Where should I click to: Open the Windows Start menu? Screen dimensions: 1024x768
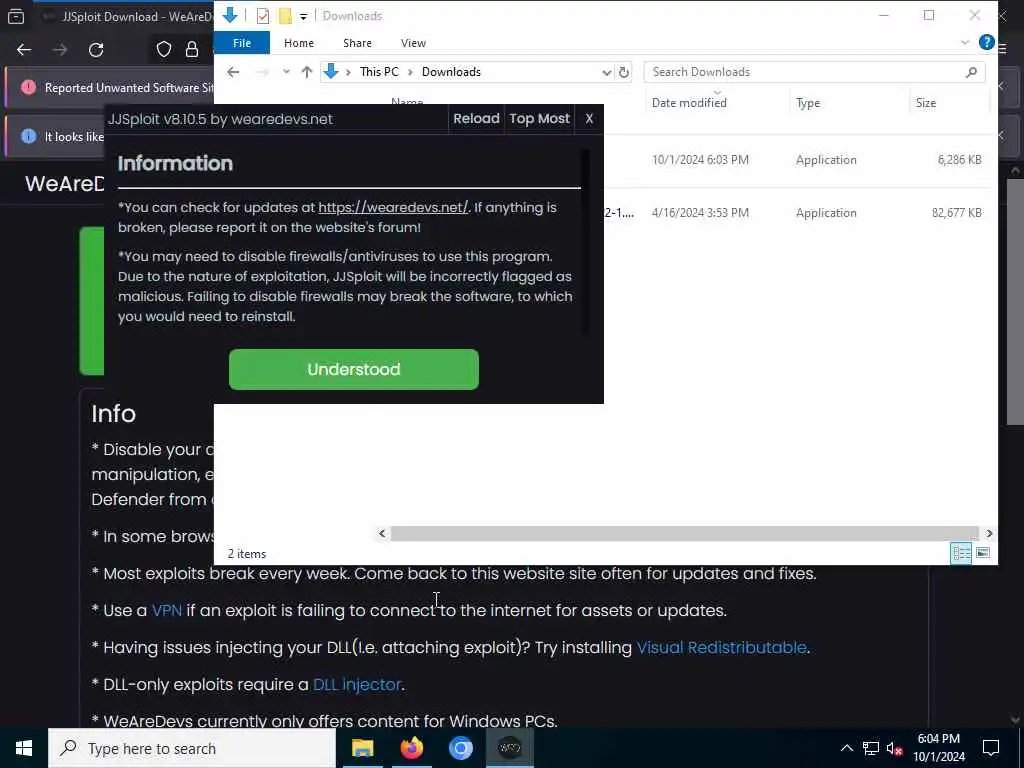coord(24,748)
